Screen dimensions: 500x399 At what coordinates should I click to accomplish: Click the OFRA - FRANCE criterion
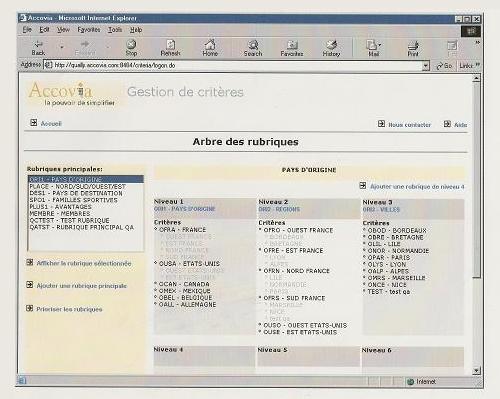coord(182,230)
